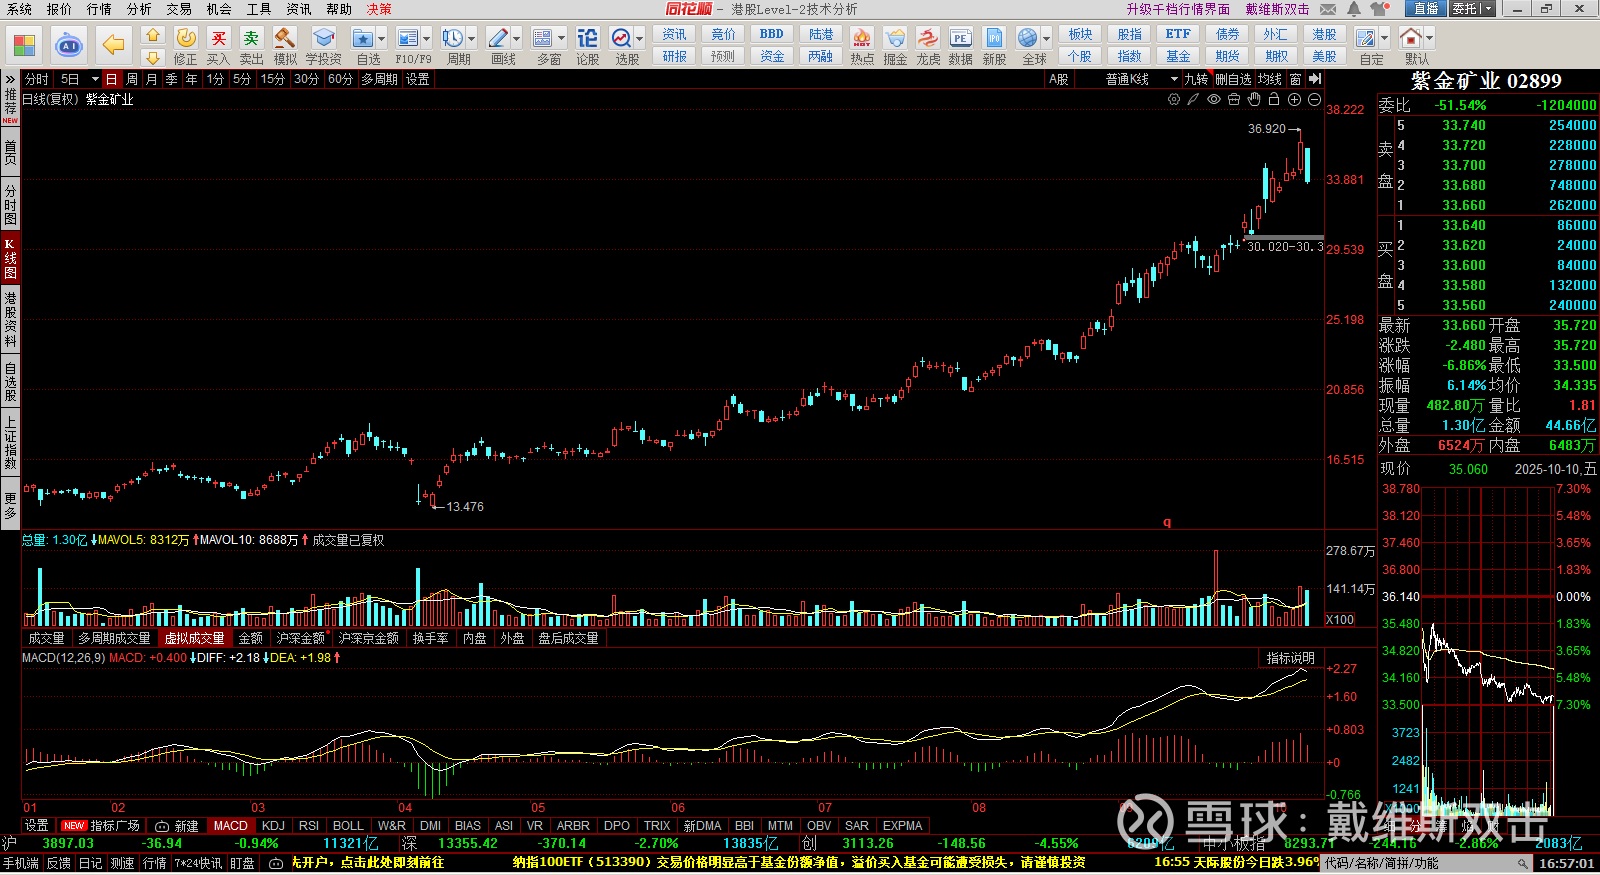
Task: Open the 系统 menu
Action: [19, 9]
